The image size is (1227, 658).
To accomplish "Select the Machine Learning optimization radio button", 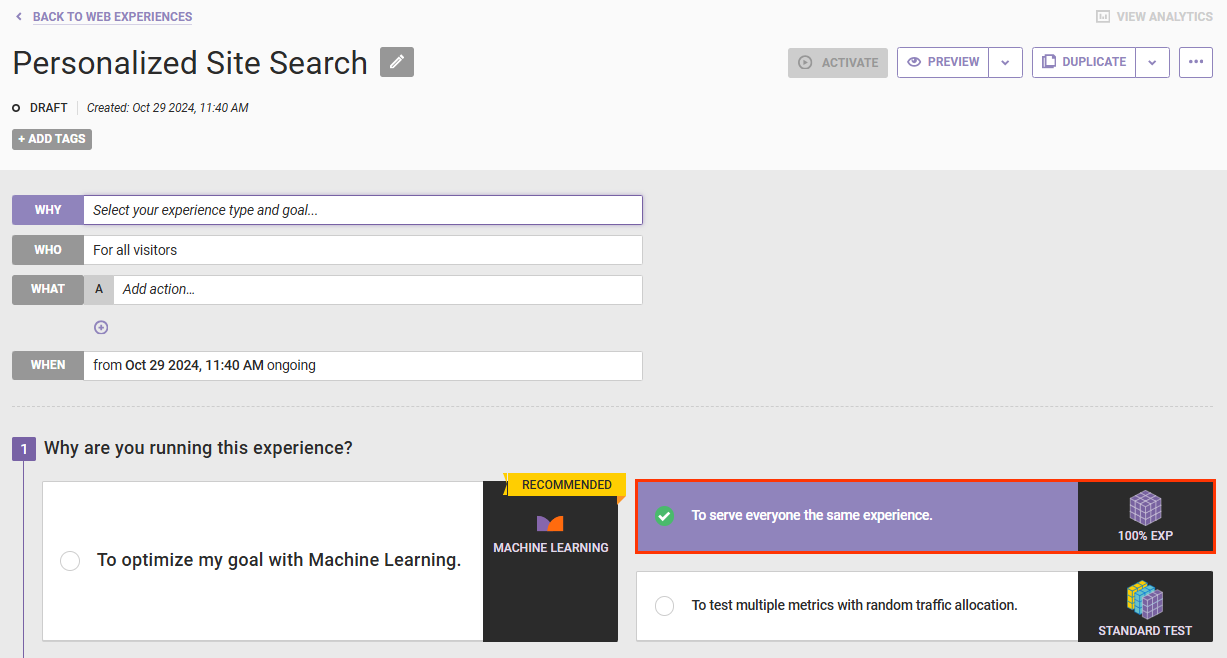I will point(70,561).
